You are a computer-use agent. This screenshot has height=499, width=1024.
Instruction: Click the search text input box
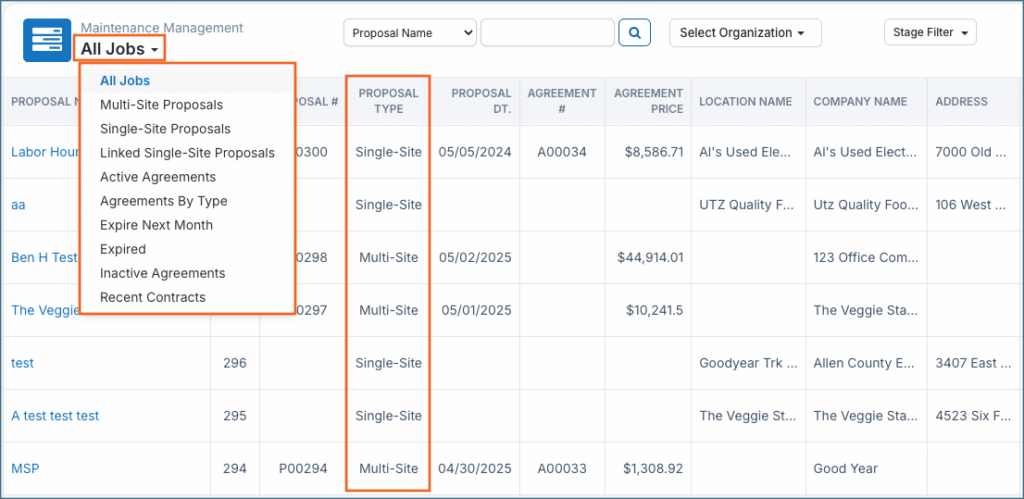pos(547,33)
